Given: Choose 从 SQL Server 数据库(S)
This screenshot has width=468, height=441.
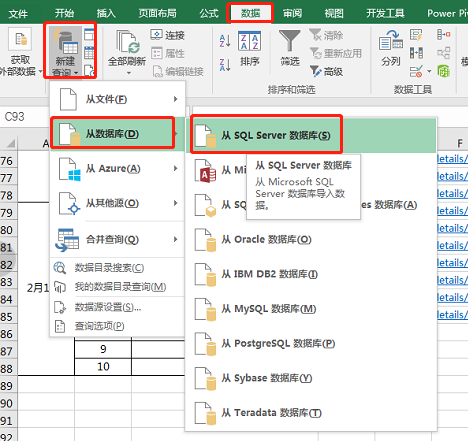Looking at the screenshot, I should coord(311,135).
